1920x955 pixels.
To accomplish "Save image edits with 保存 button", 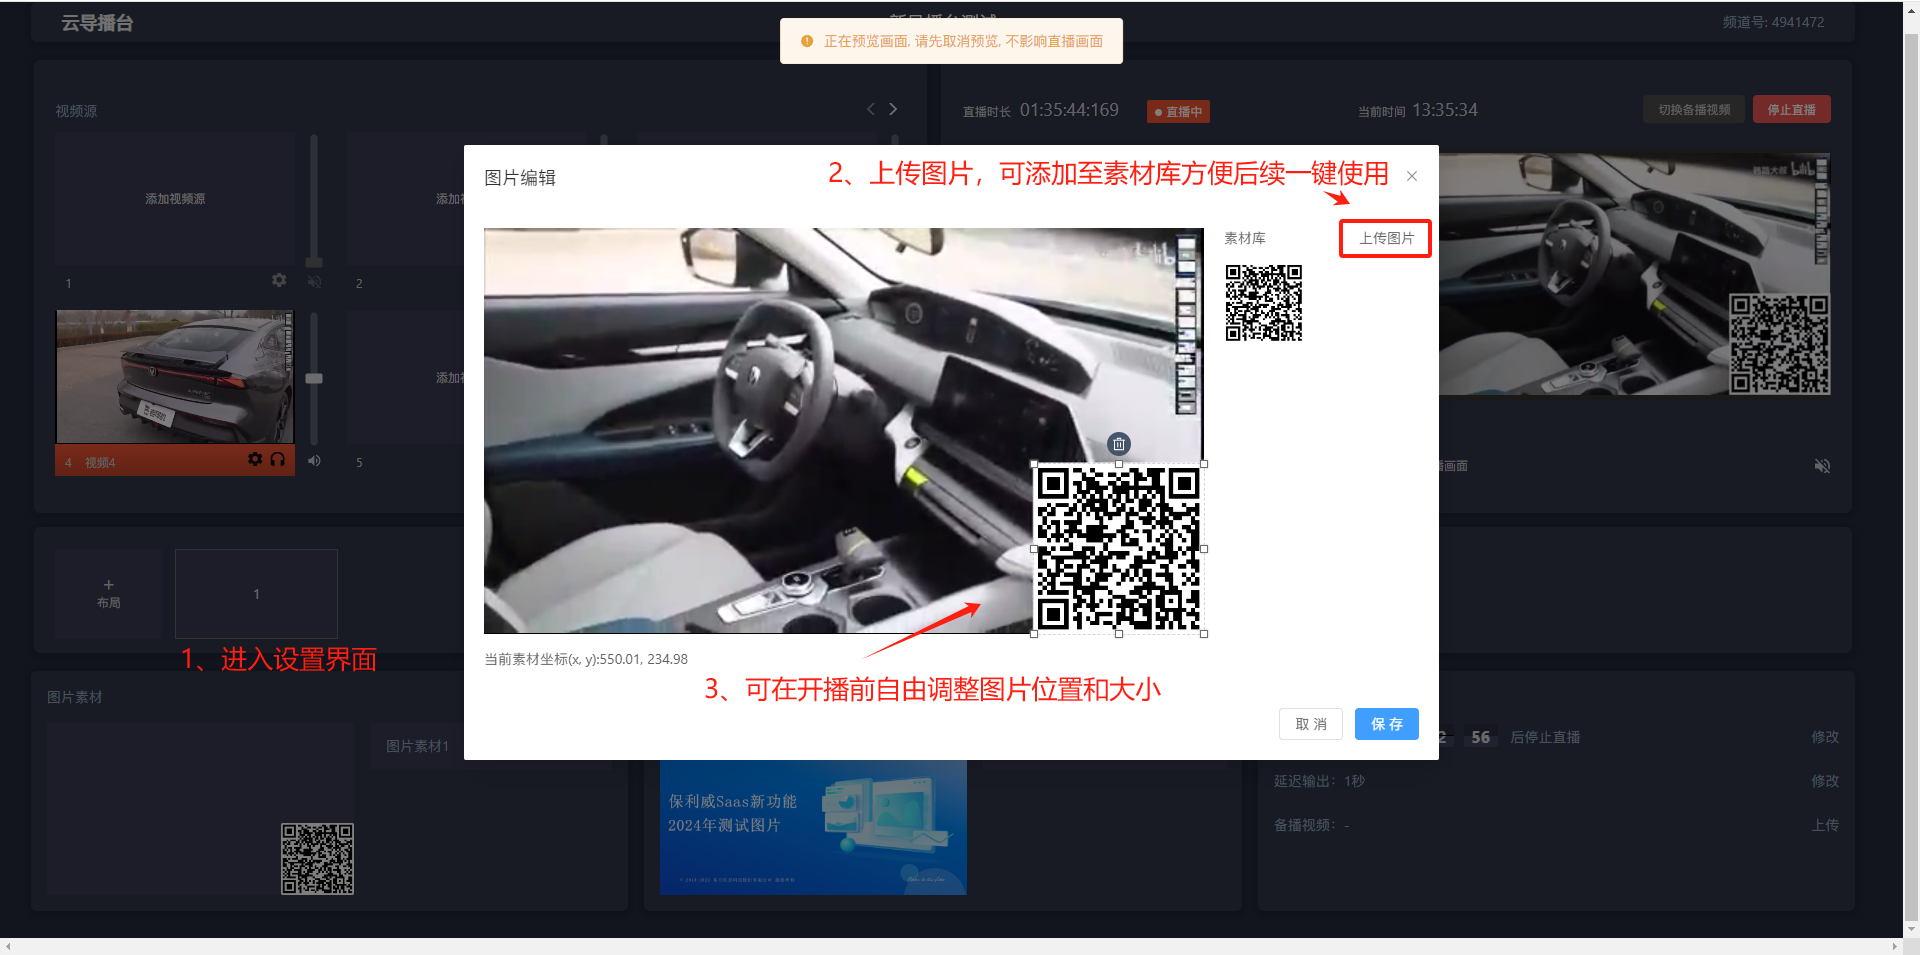I will [1387, 724].
